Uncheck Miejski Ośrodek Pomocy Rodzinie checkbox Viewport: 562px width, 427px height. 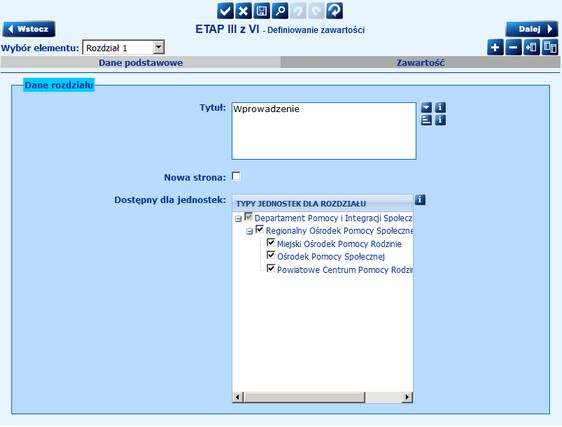(x=271, y=243)
